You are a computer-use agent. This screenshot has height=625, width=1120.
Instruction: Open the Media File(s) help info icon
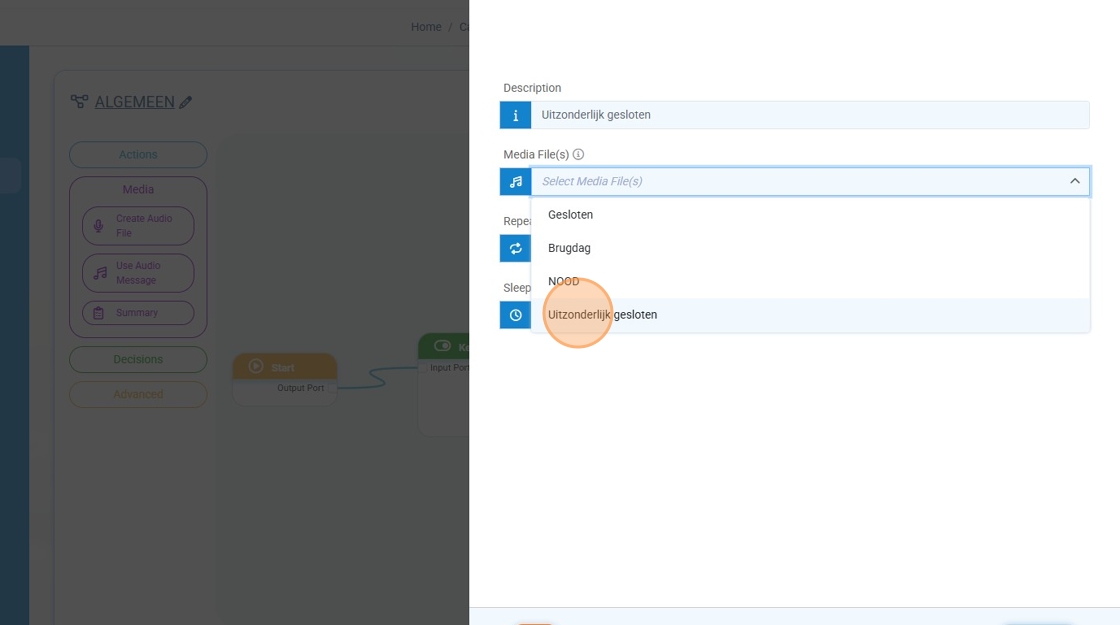(578, 155)
